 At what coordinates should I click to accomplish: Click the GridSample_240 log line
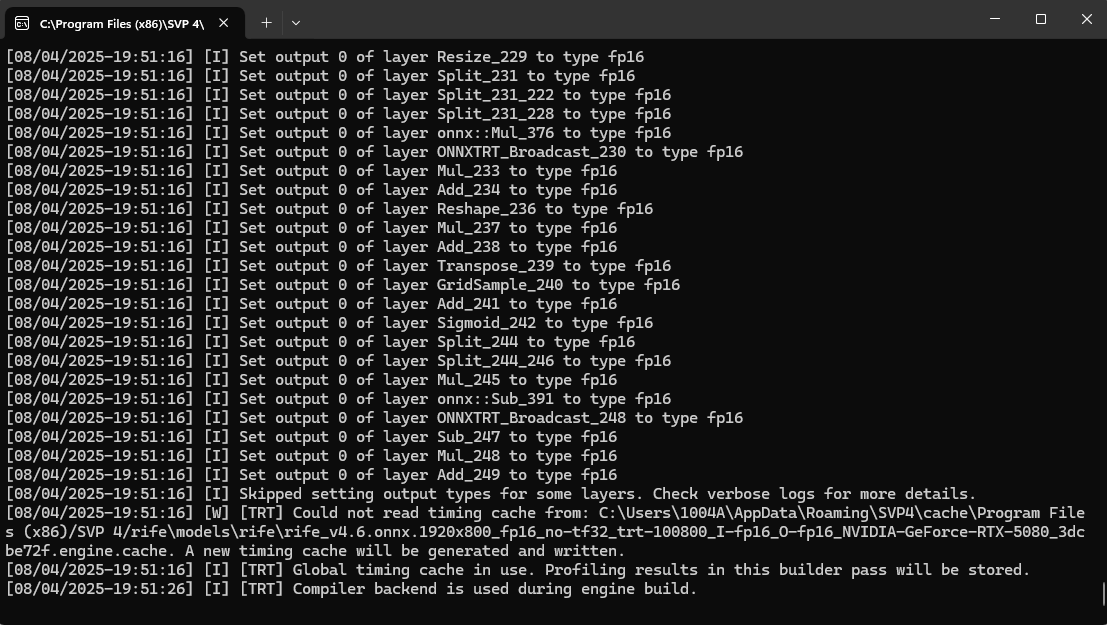[343, 285]
